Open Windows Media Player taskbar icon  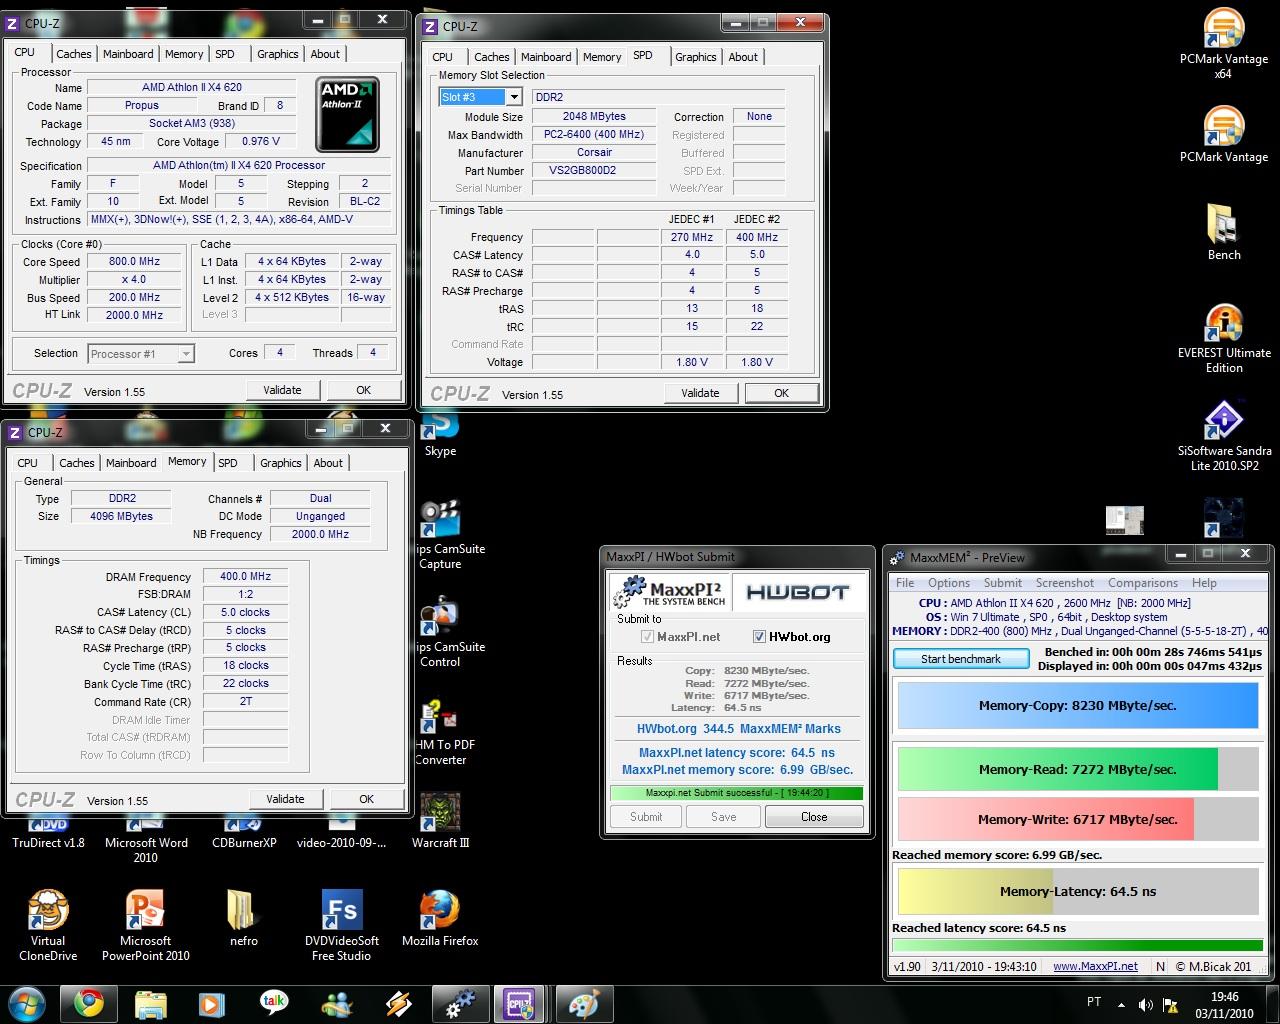click(x=212, y=1003)
